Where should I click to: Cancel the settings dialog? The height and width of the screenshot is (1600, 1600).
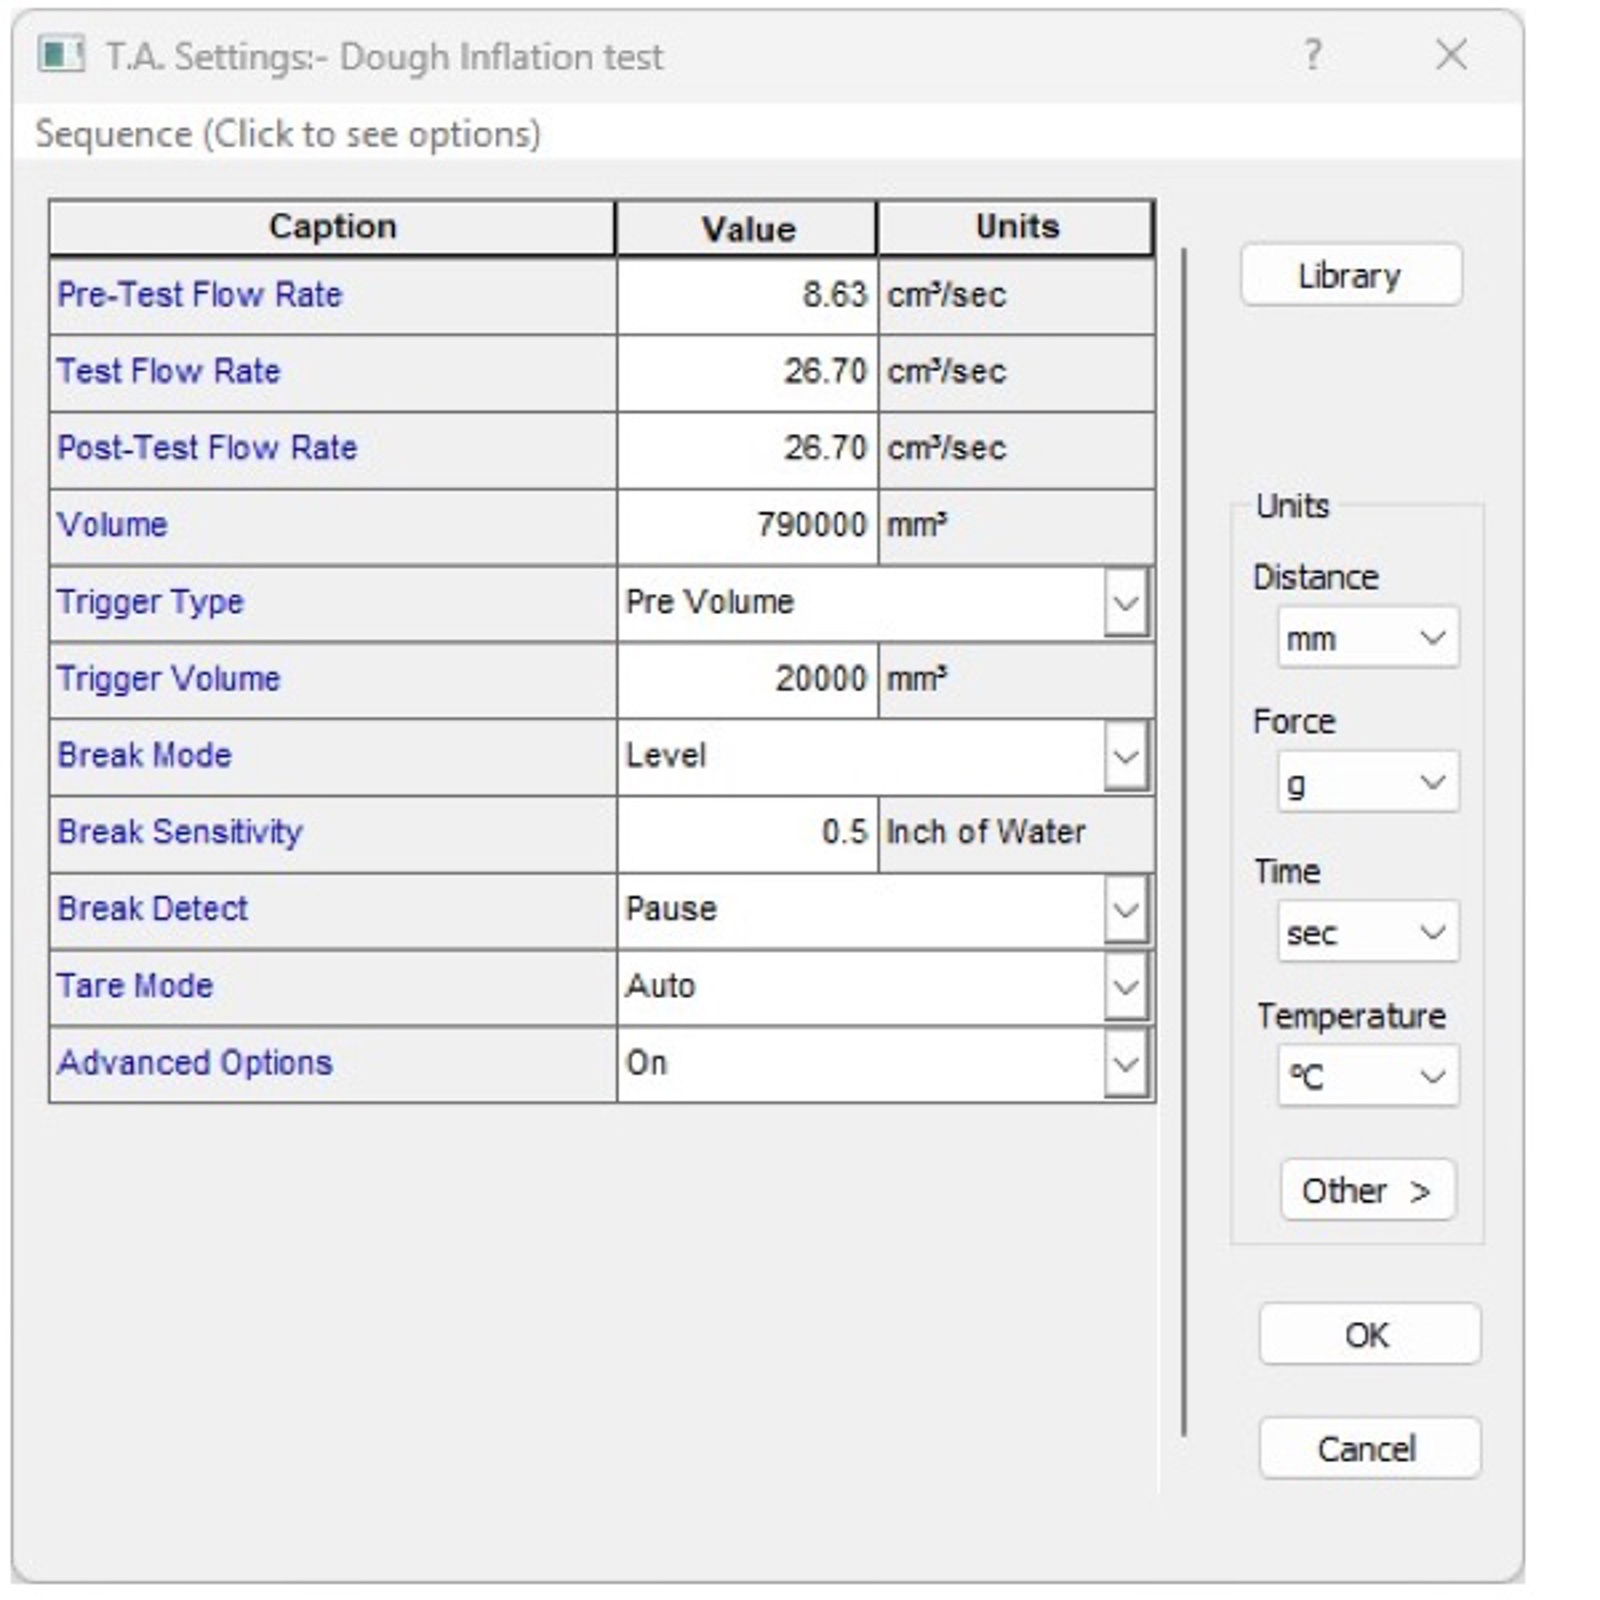pos(1369,1448)
